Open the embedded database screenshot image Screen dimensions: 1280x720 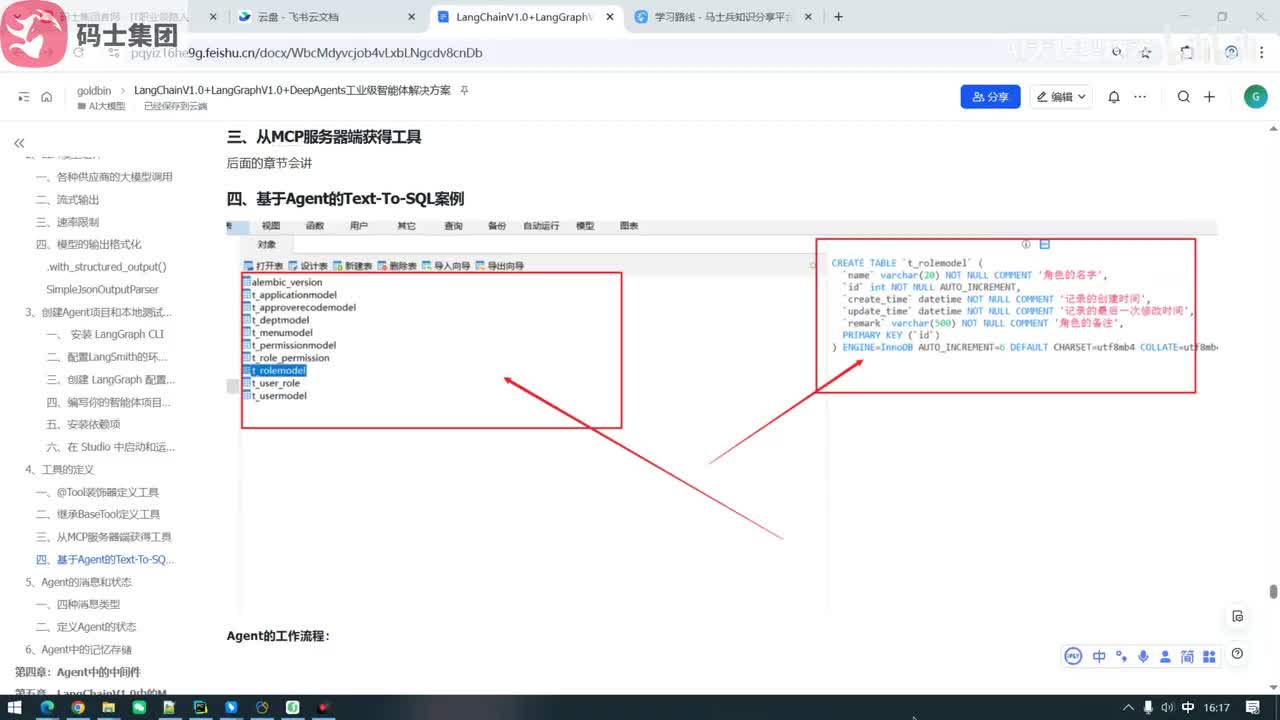click(x=722, y=415)
